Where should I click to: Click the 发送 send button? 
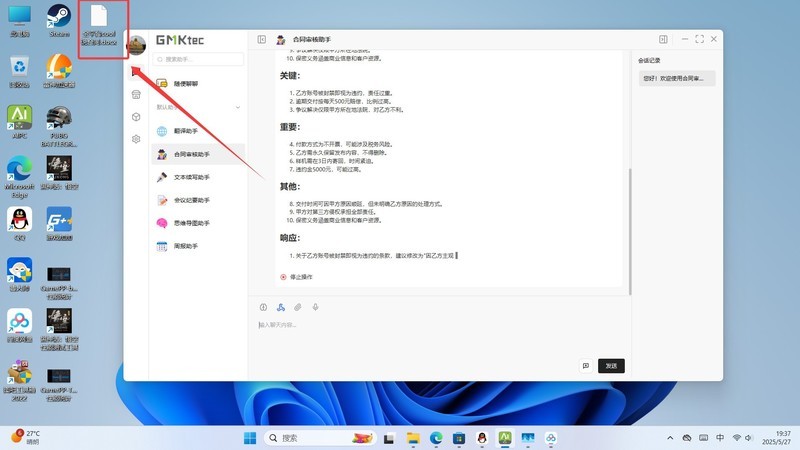pyautogui.click(x=611, y=366)
